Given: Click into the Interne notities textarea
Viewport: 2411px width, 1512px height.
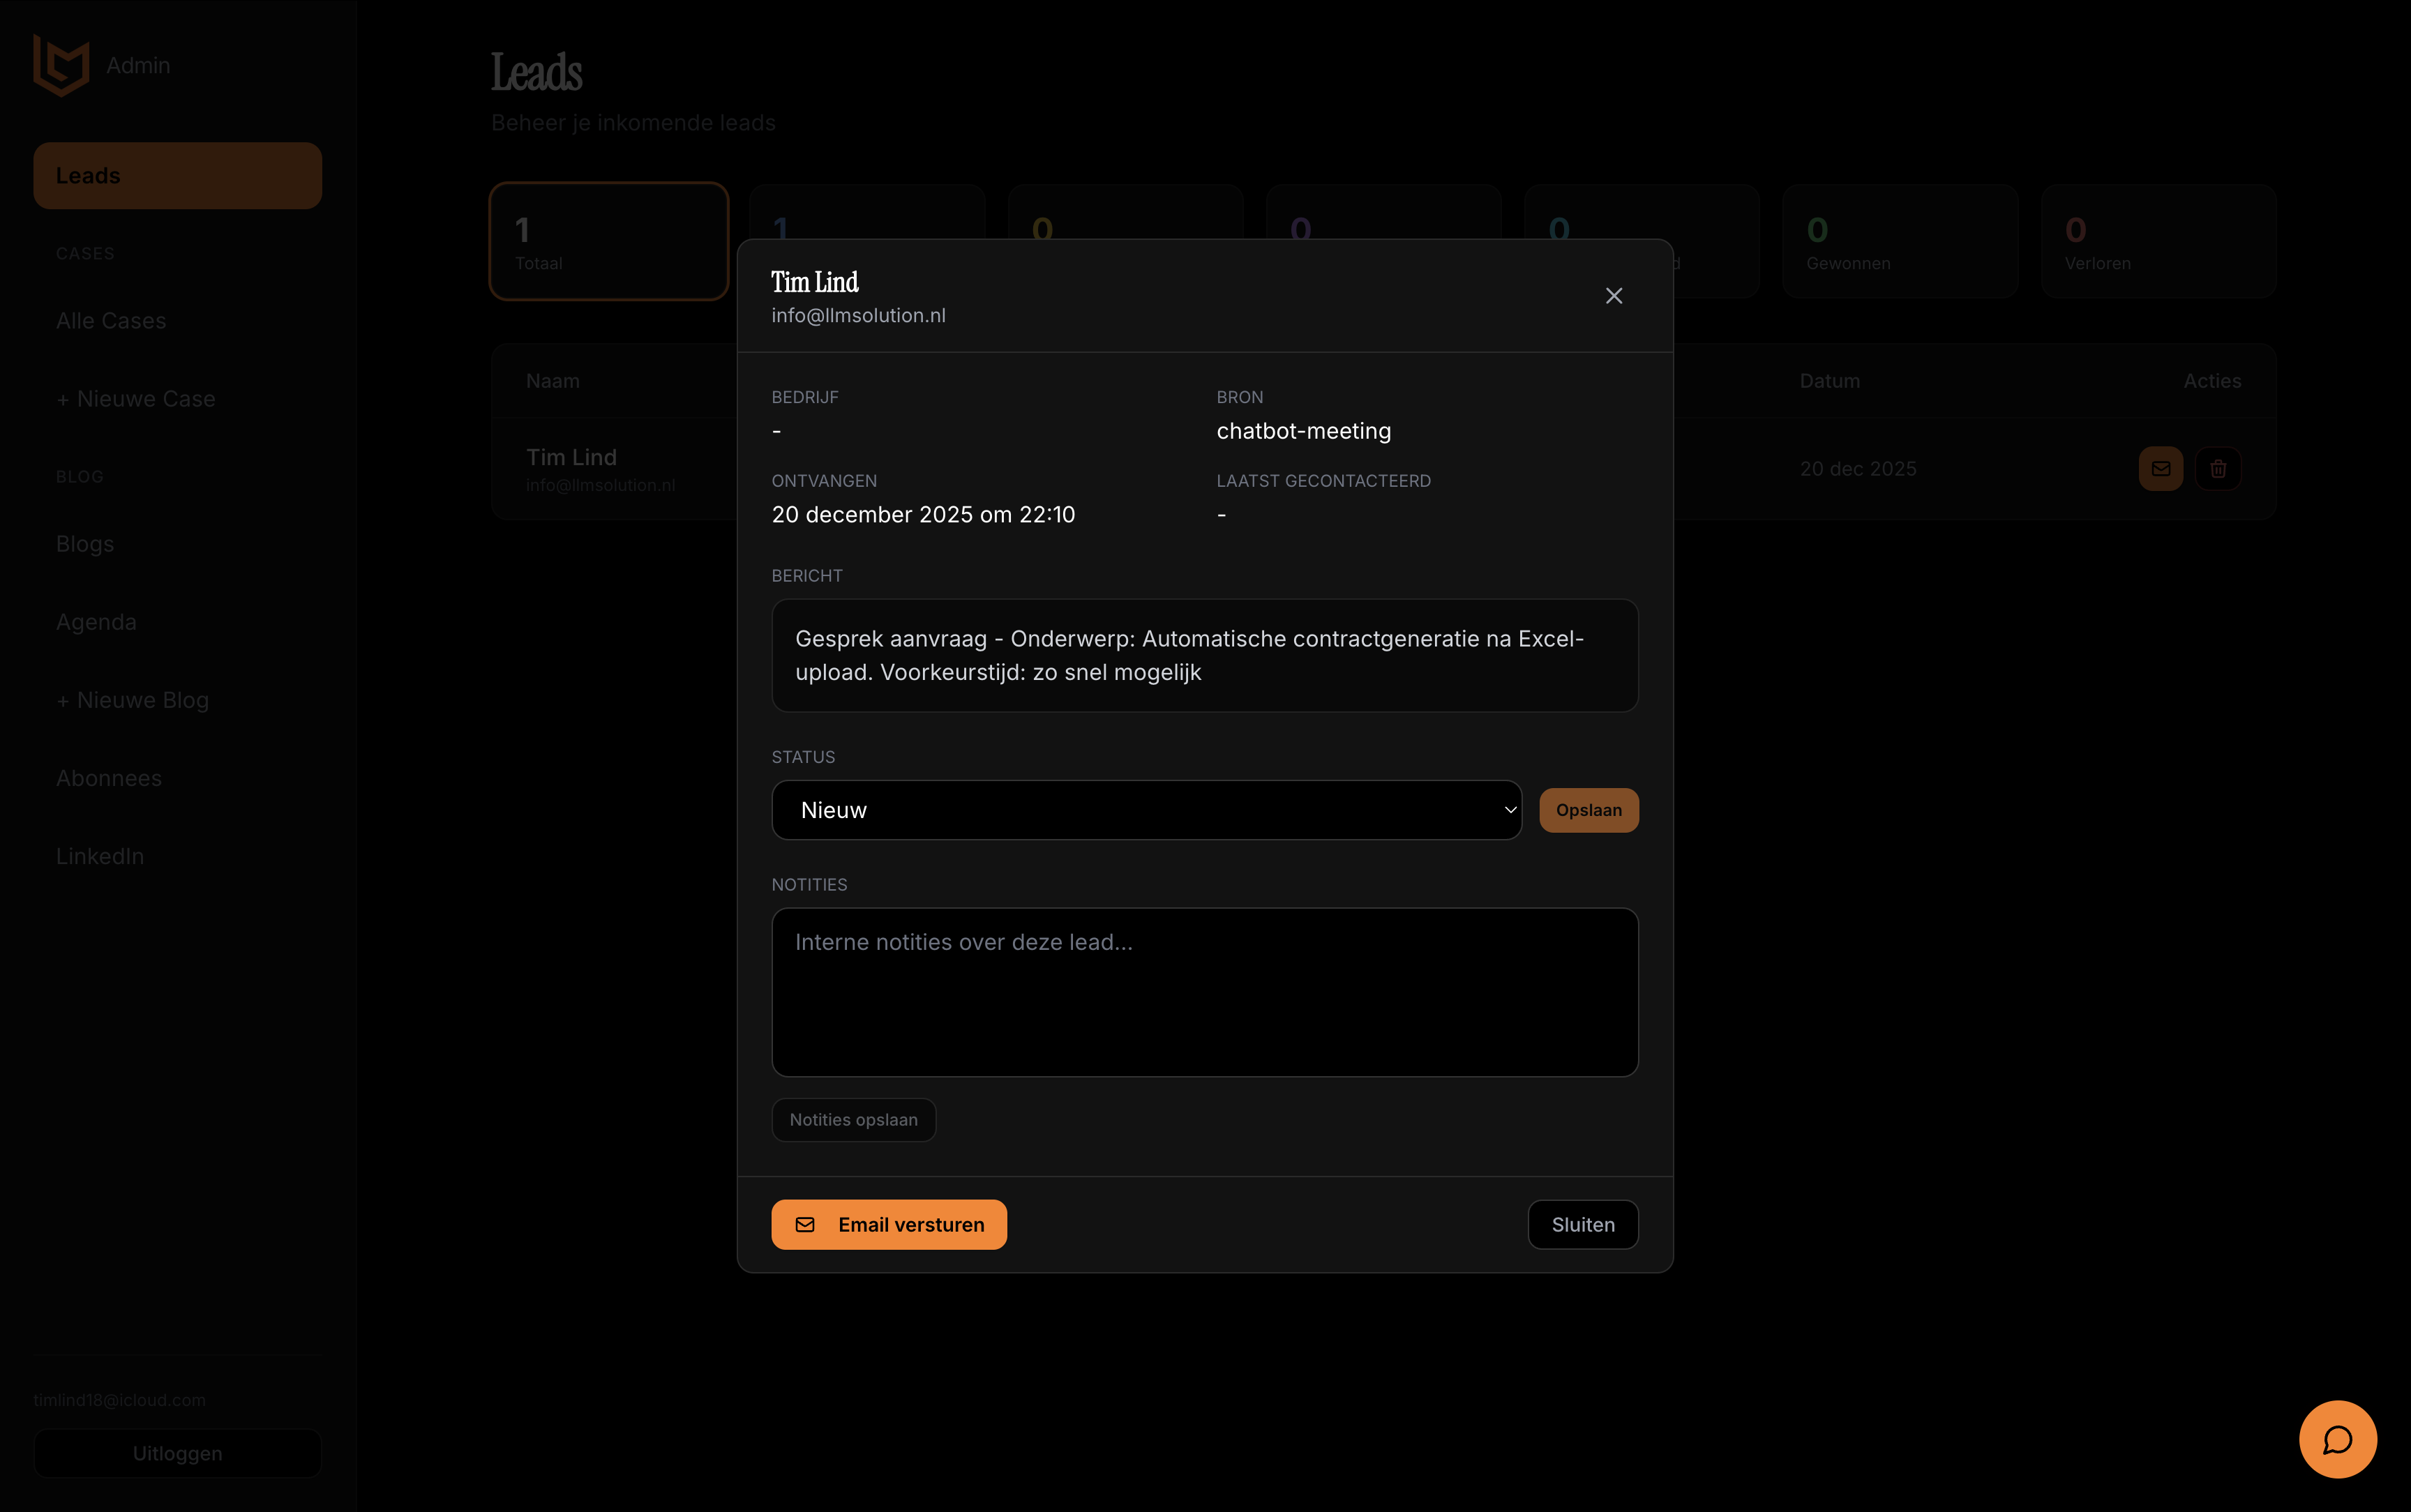Looking at the screenshot, I should pyautogui.click(x=1204, y=991).
